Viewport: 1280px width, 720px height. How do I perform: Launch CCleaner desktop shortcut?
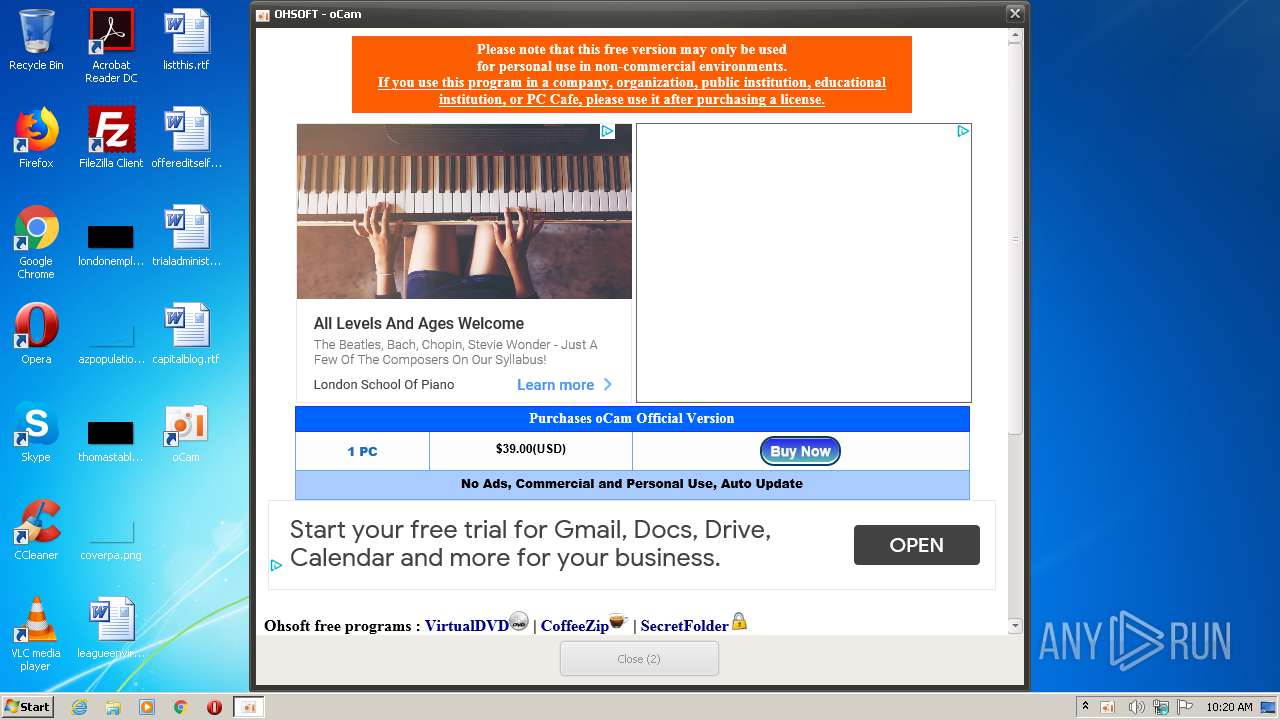point(36,530)
